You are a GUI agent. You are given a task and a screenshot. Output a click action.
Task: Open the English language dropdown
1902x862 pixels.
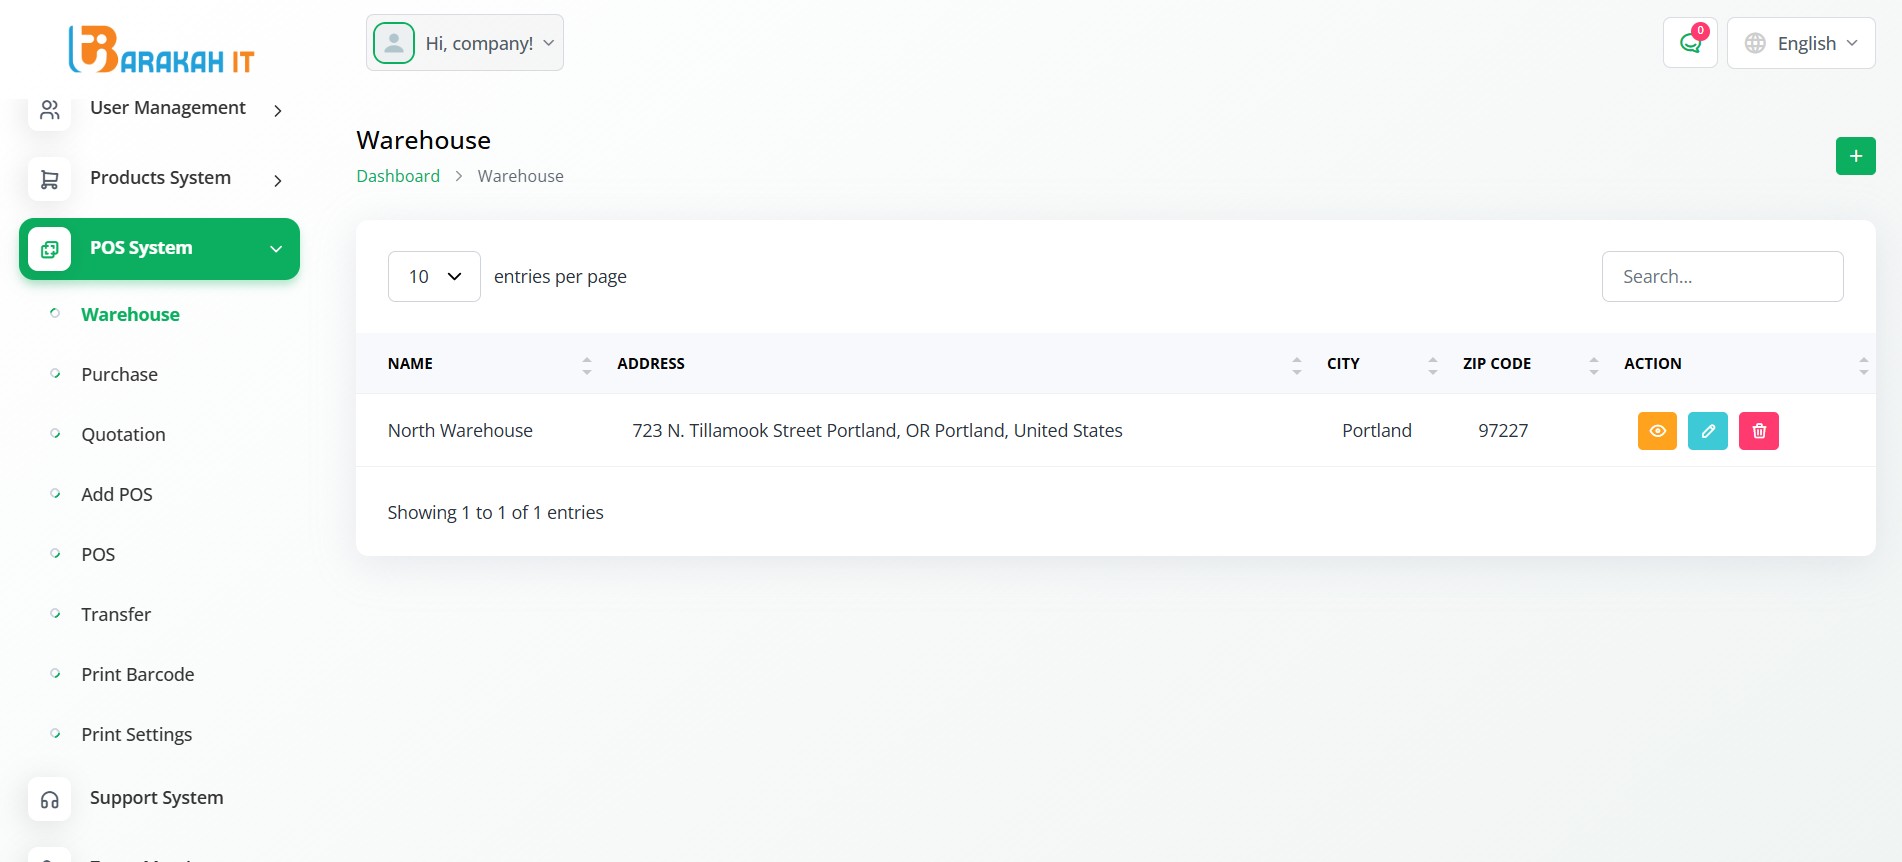1801,43
